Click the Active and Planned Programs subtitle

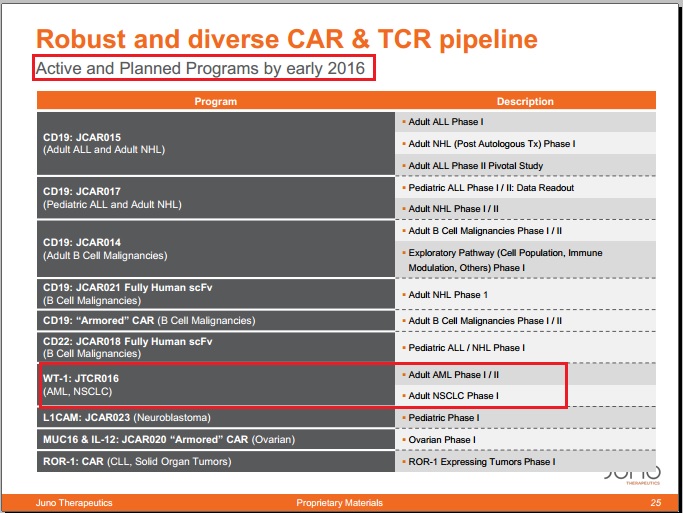click(x=205, y=68)
